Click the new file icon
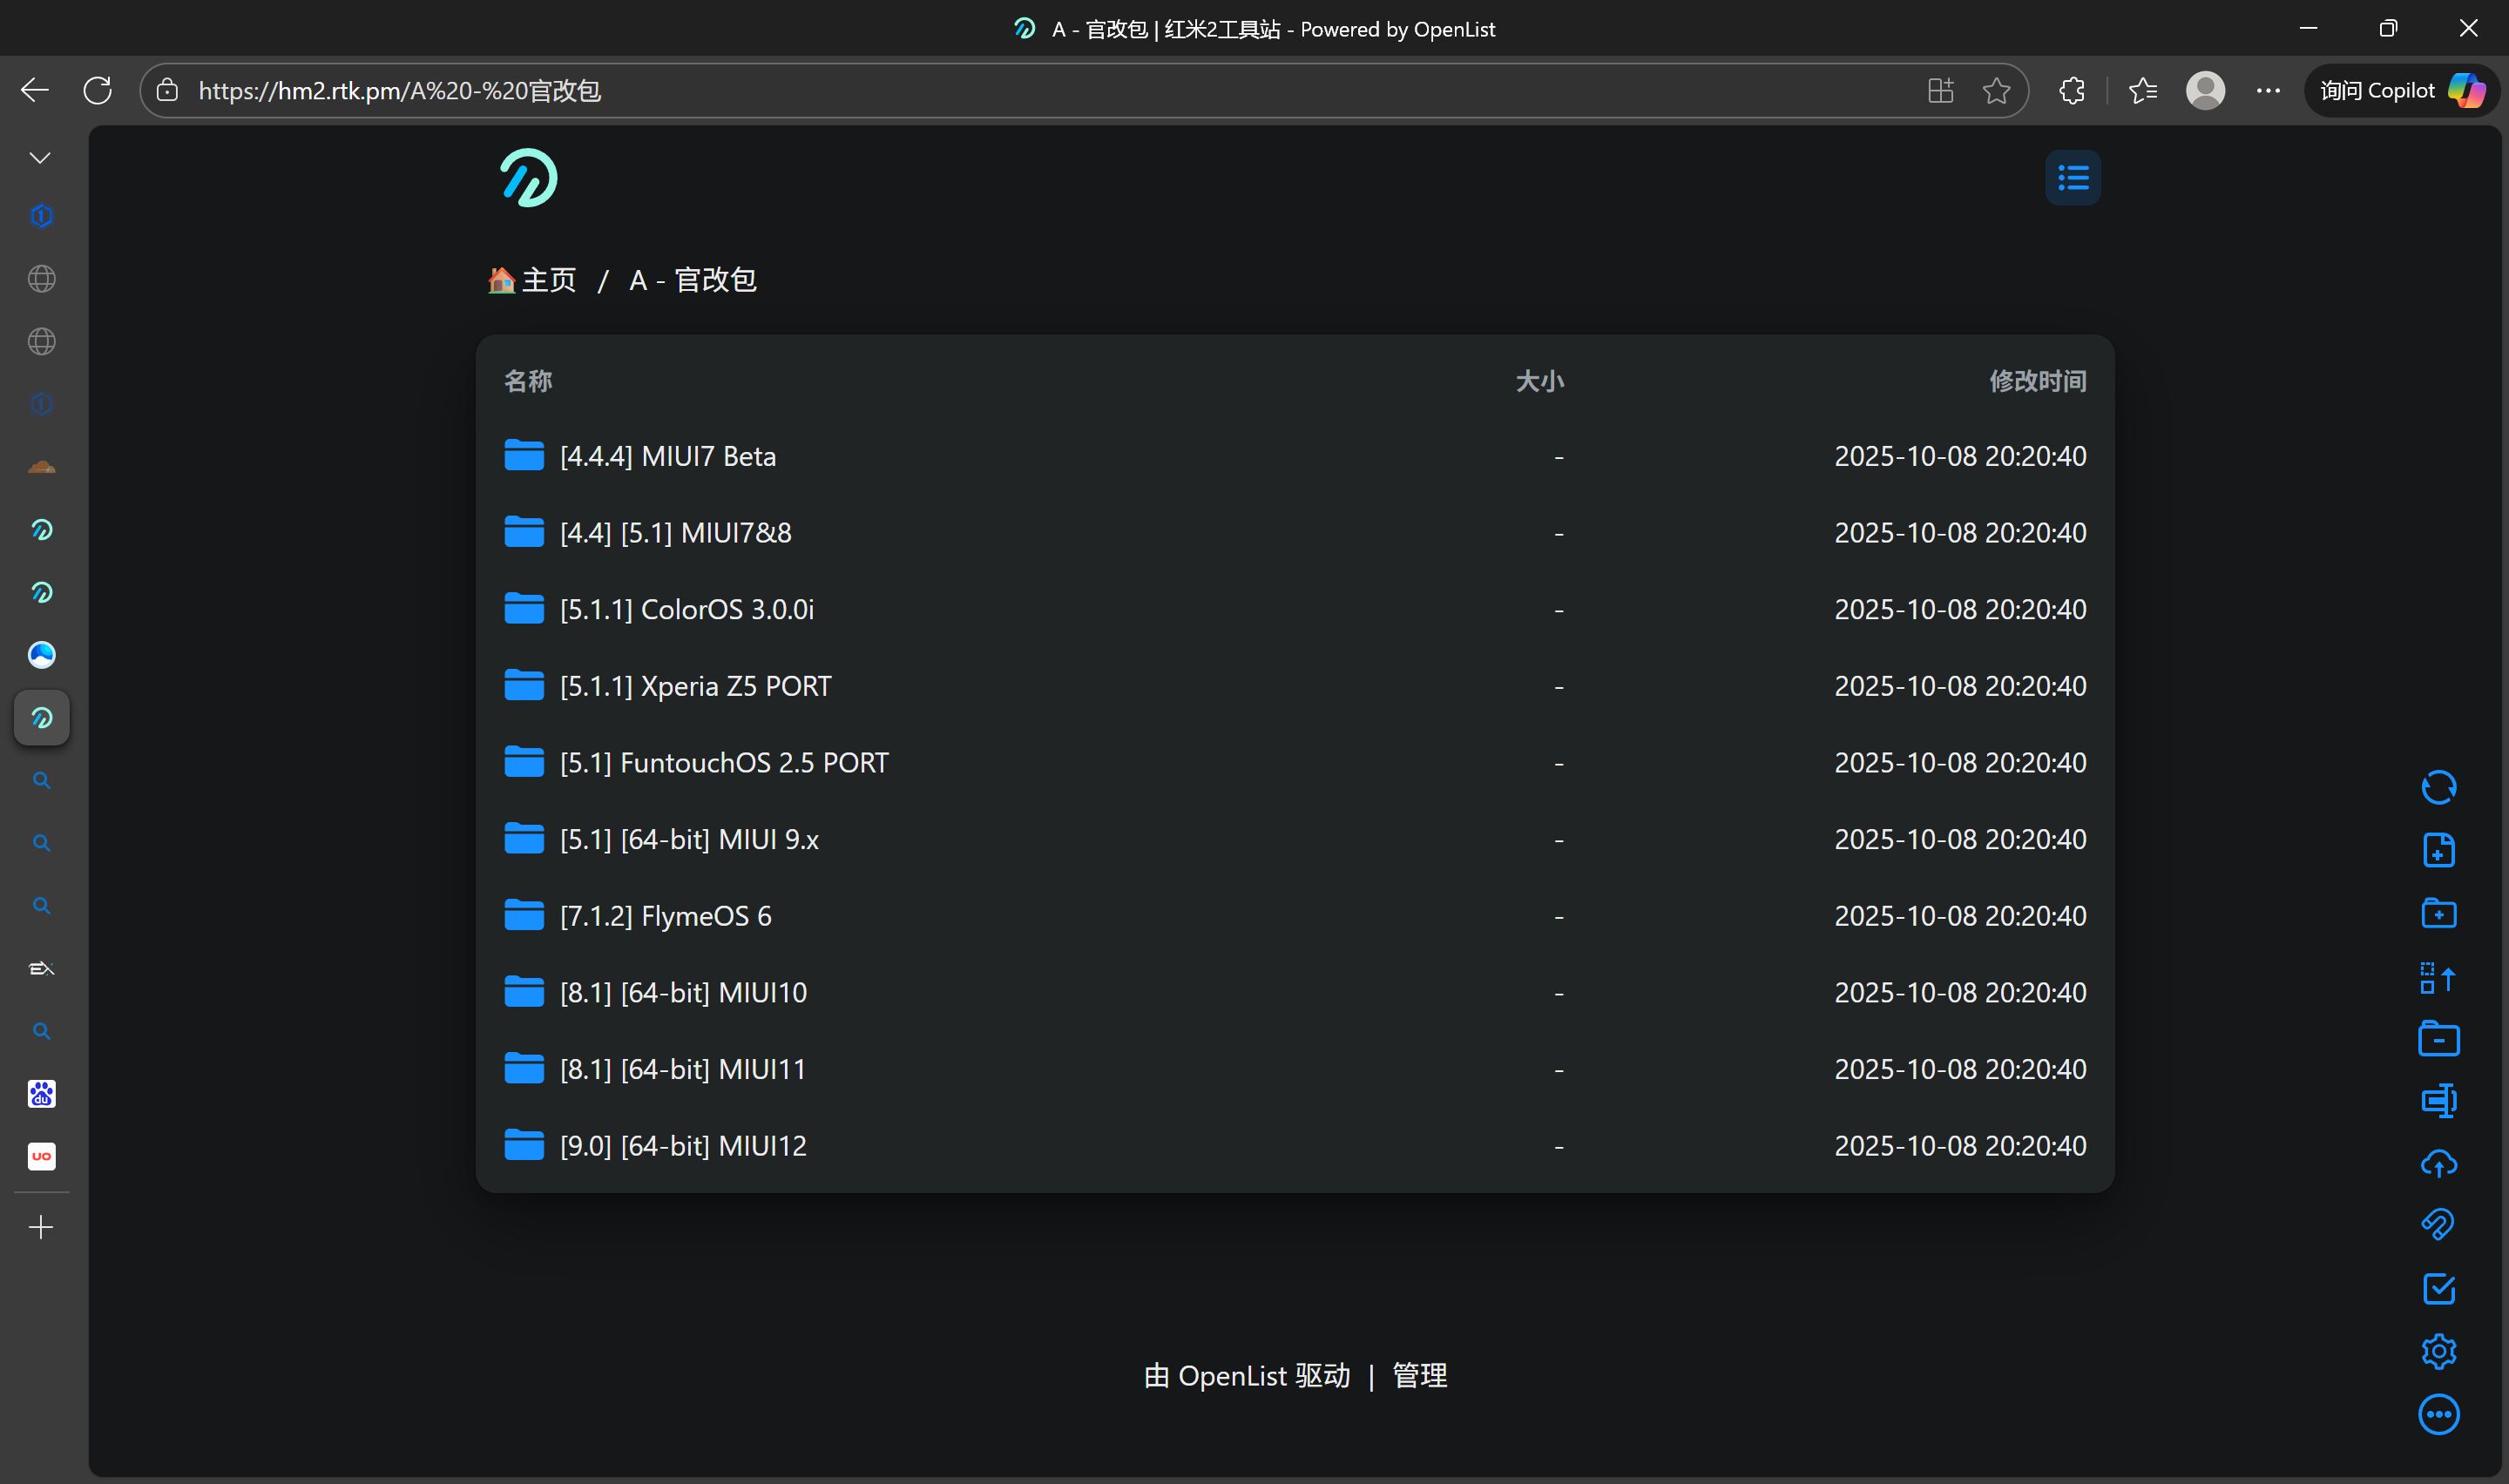 pos(2438,850)
